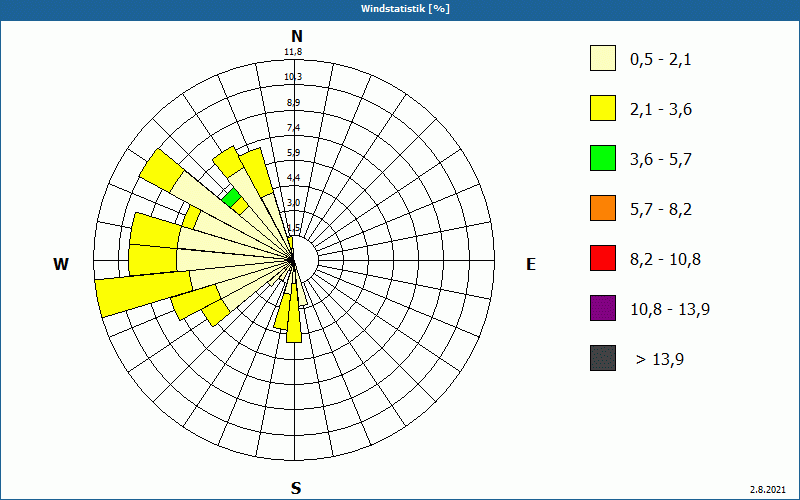This screenshot has width=800, height=500.
Task: Click the dark gray > 13,9 legend swatch
Action: 603,358
